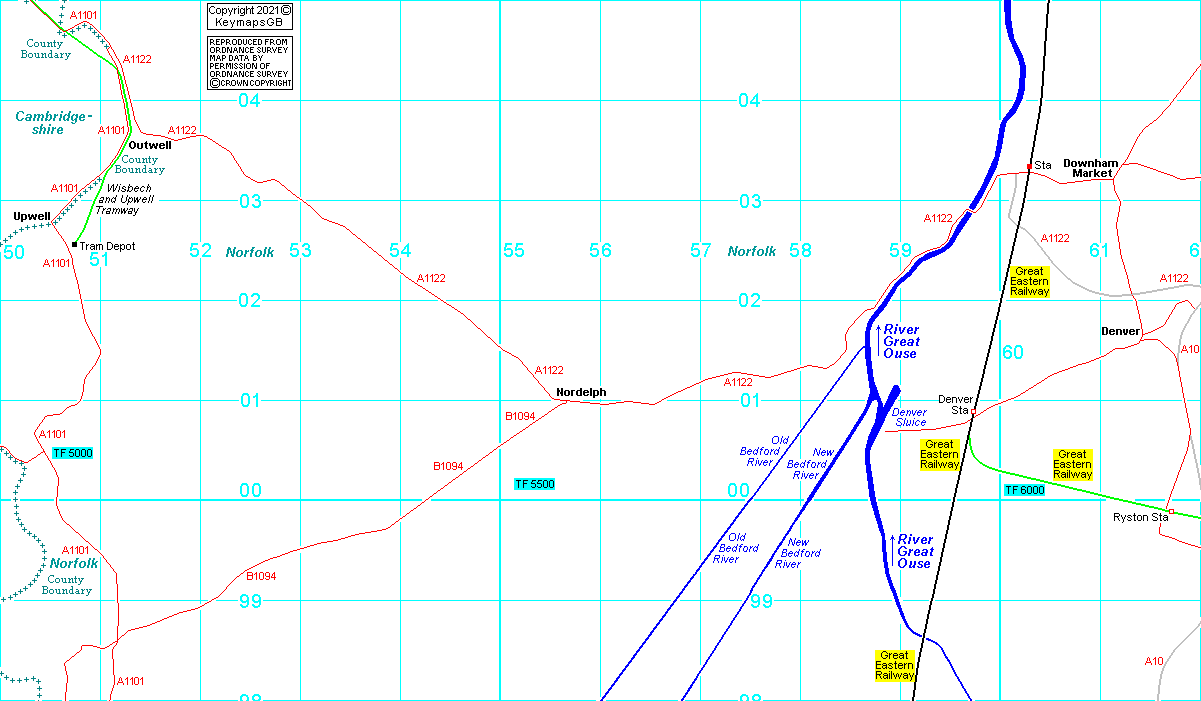Select the Denver Sluice label
Viewport: 1201px width, 701px height.
click(x=909, y=417)
